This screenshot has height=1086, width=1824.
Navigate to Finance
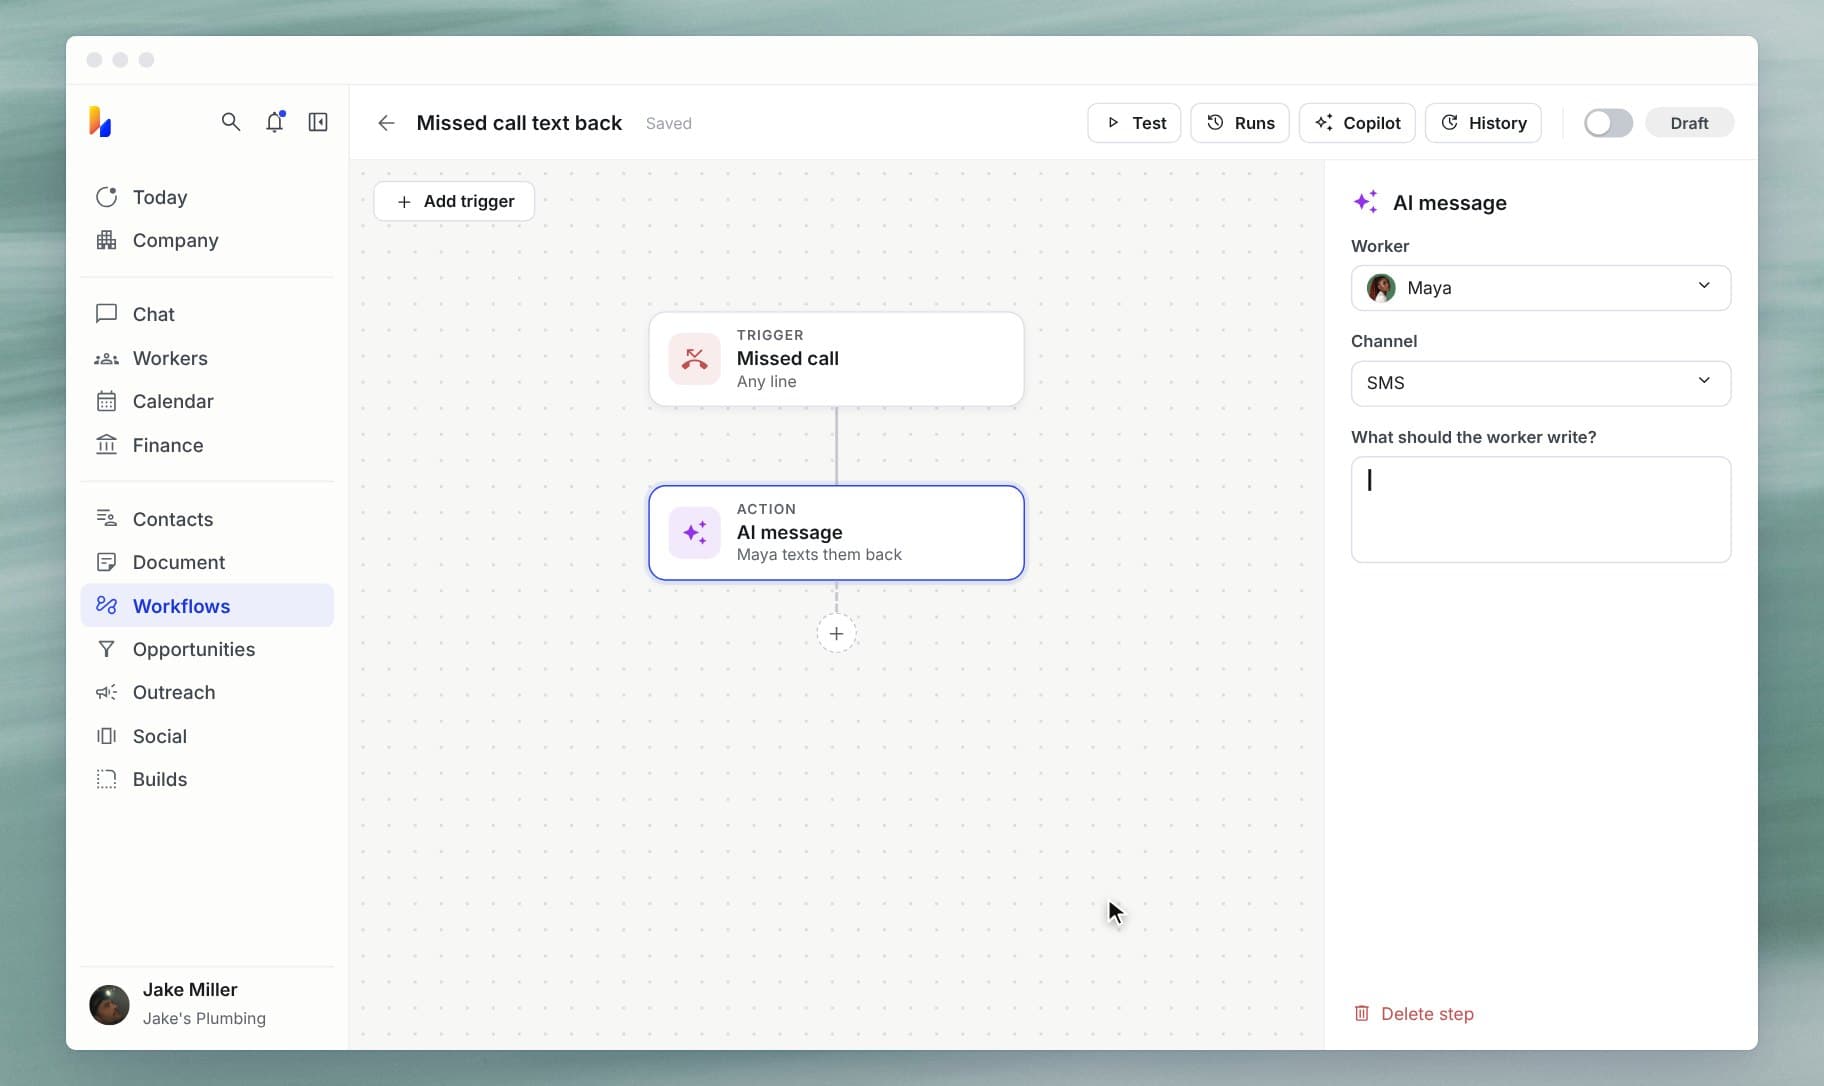[207, 445]
